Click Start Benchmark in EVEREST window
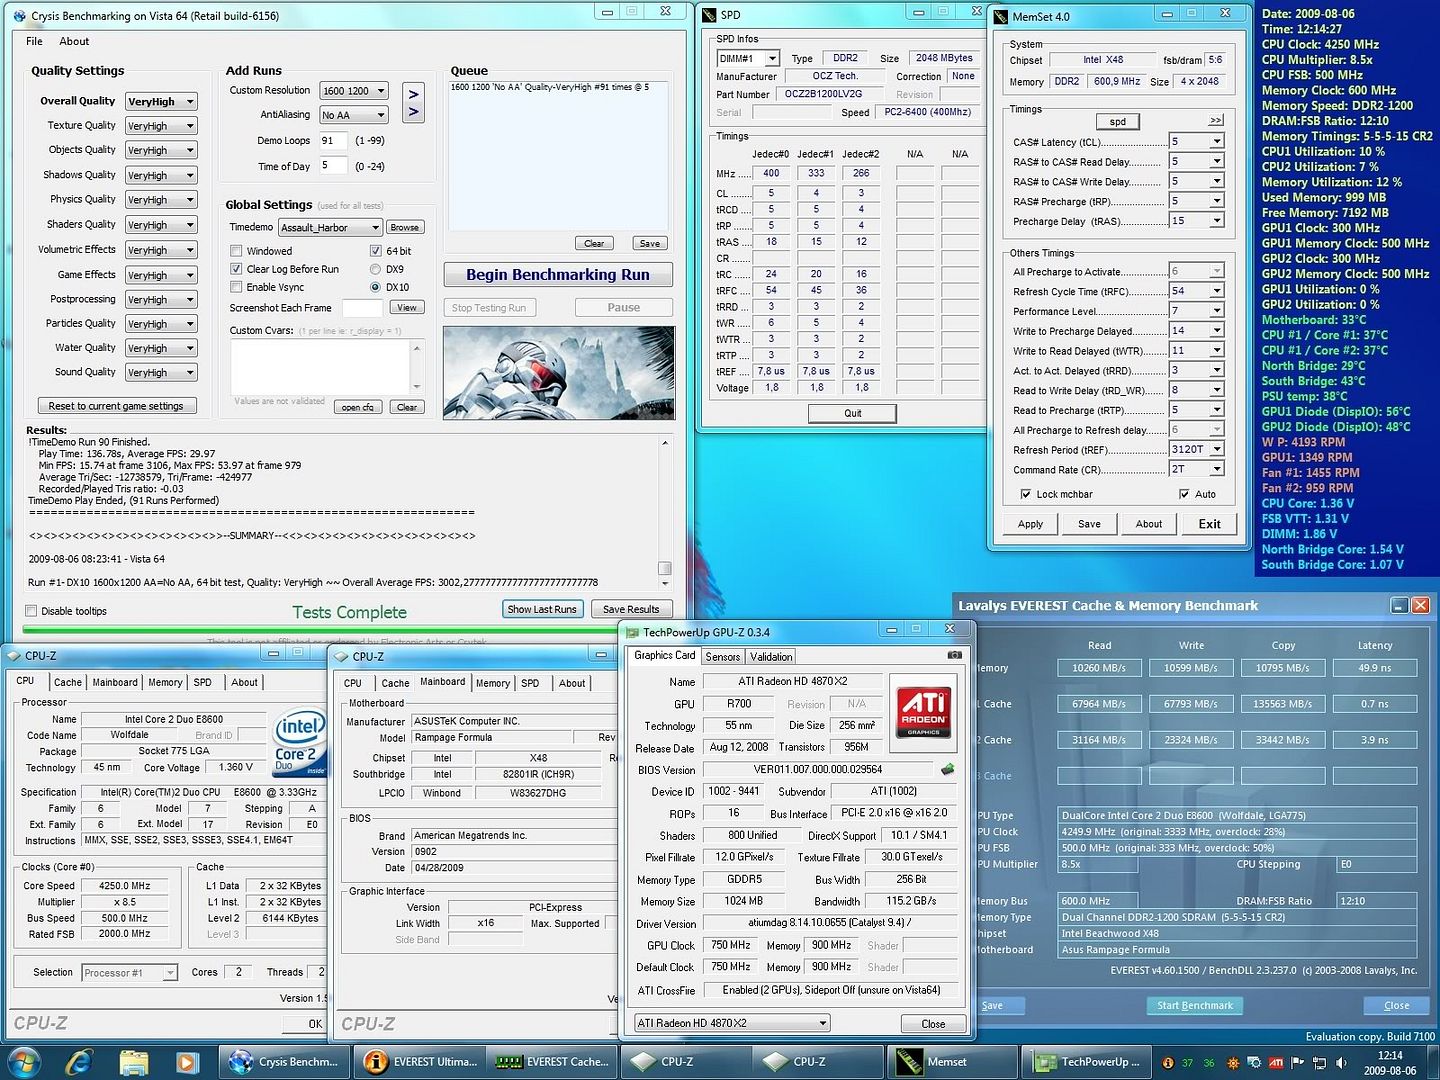Image resolution: width=1440 pixels, height=1080 pixels. (x=1195, y=1005)
